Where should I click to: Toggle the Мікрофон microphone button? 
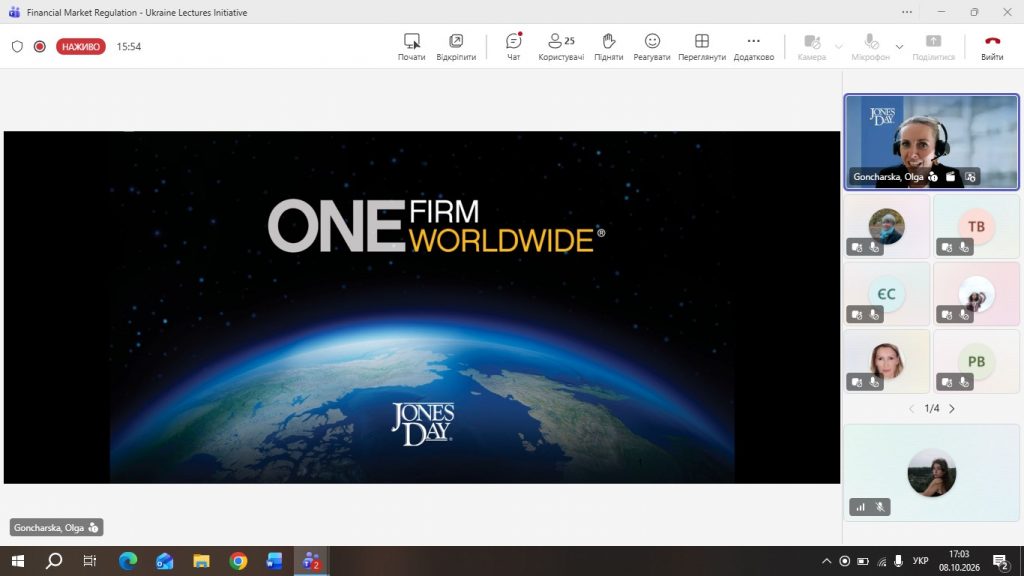(871, 47)
